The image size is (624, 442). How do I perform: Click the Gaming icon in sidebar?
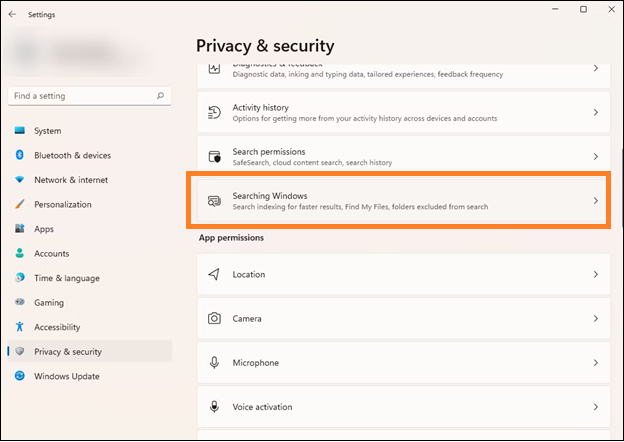click(x=20, y=302)
